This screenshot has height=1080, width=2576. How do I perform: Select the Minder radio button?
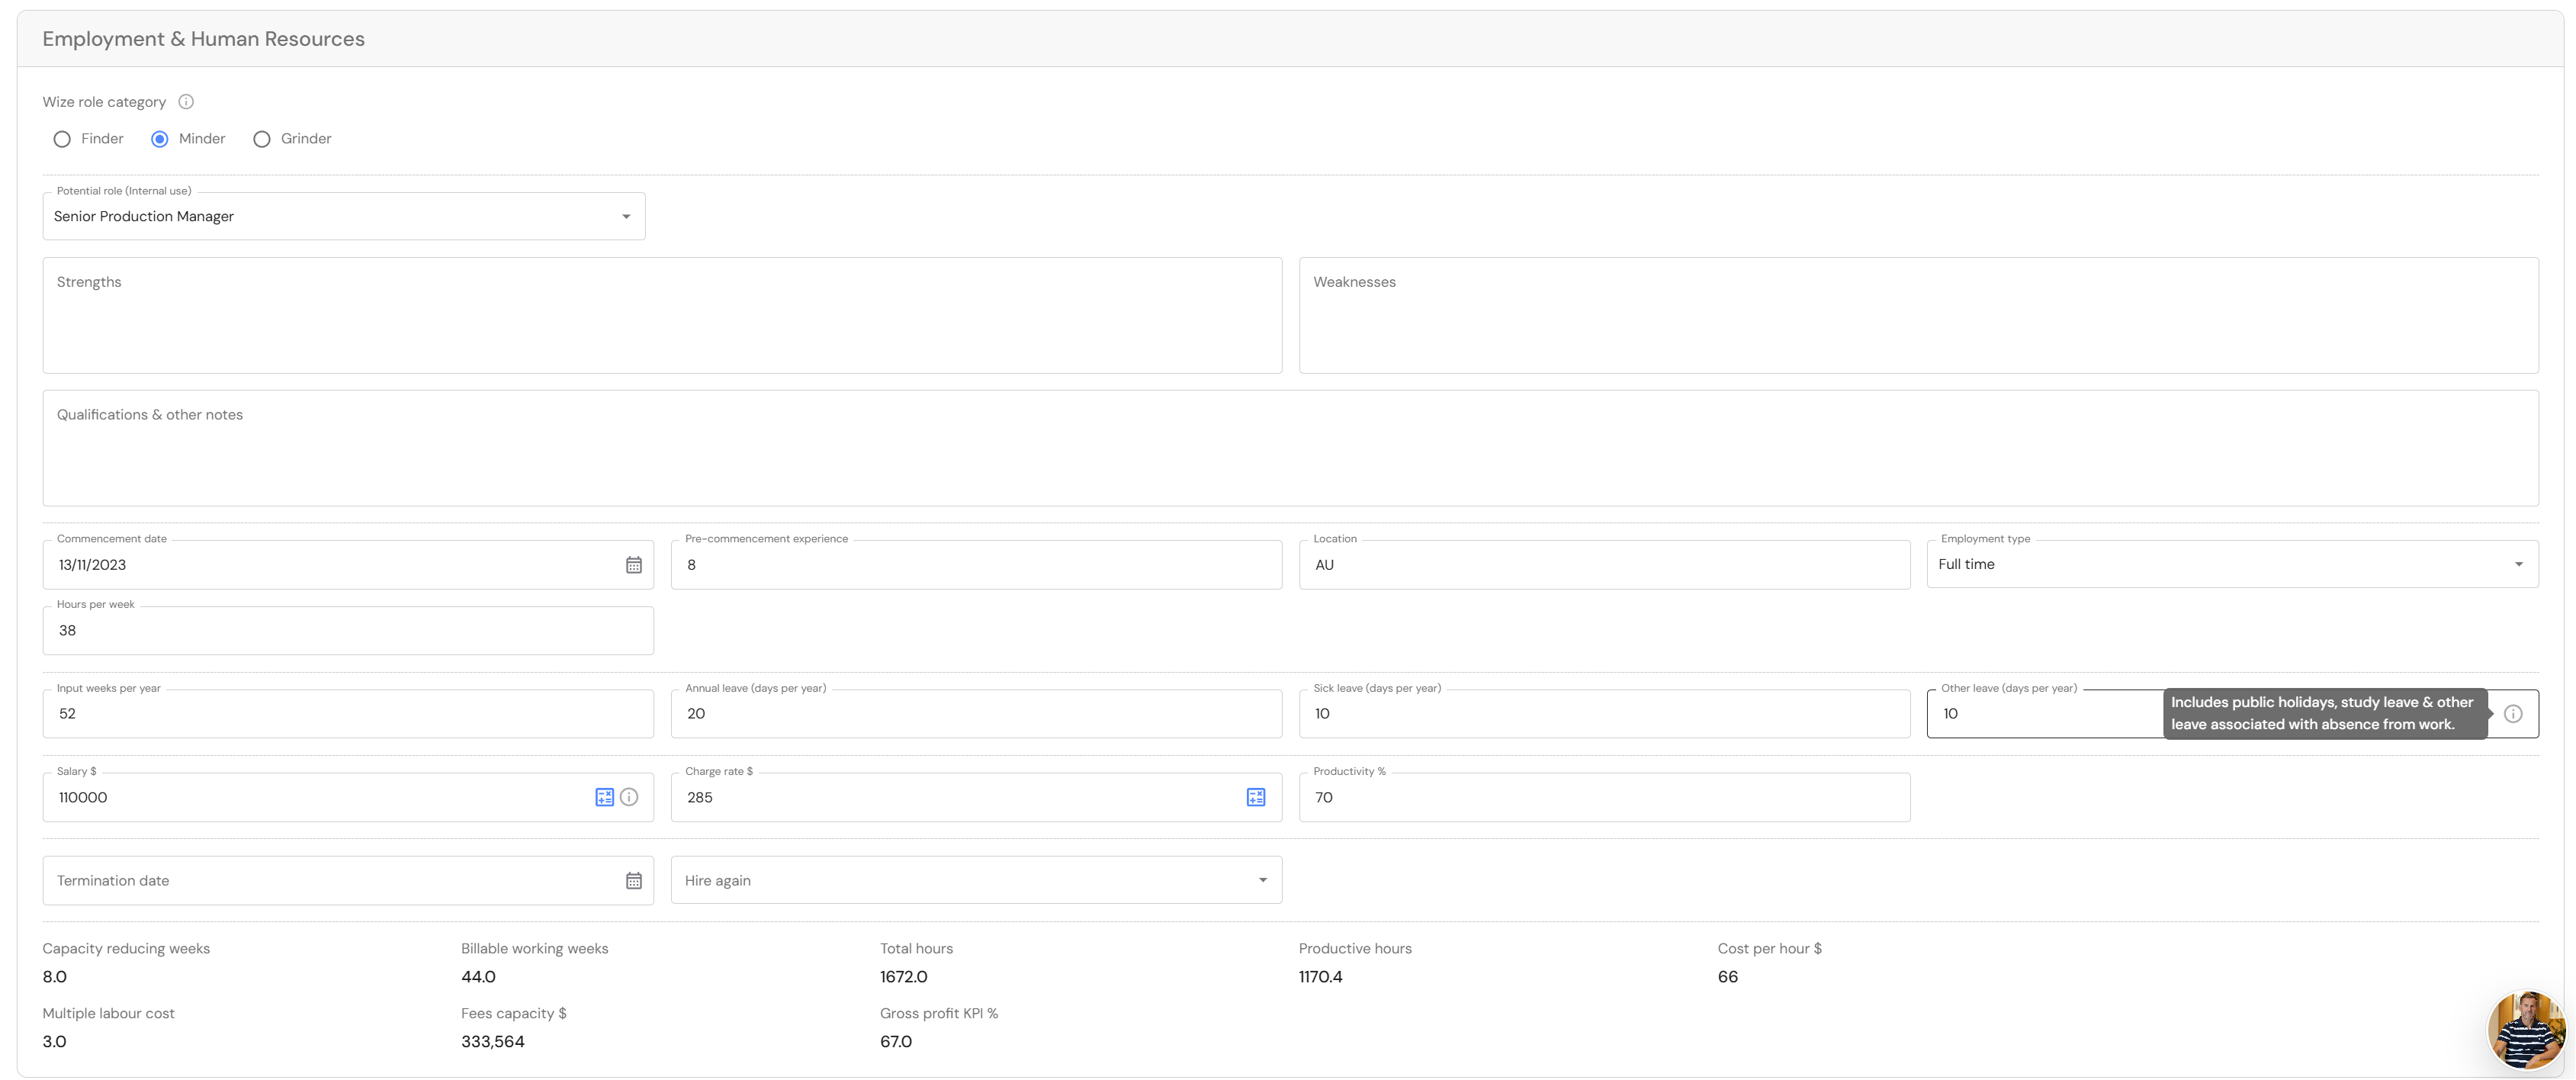pos(160,139)
